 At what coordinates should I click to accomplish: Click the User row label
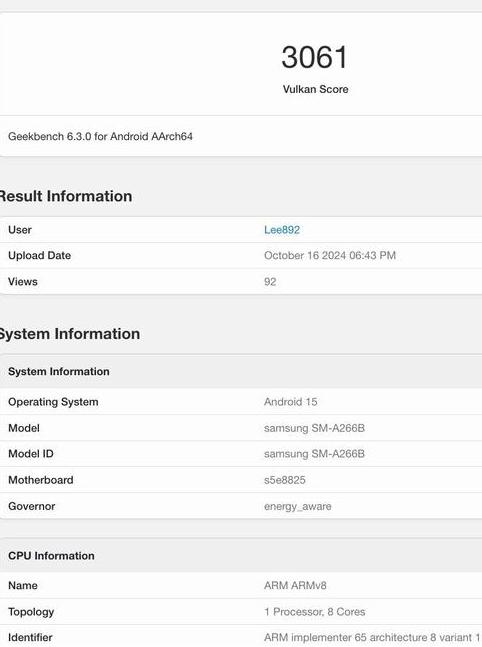click(20, 230)
